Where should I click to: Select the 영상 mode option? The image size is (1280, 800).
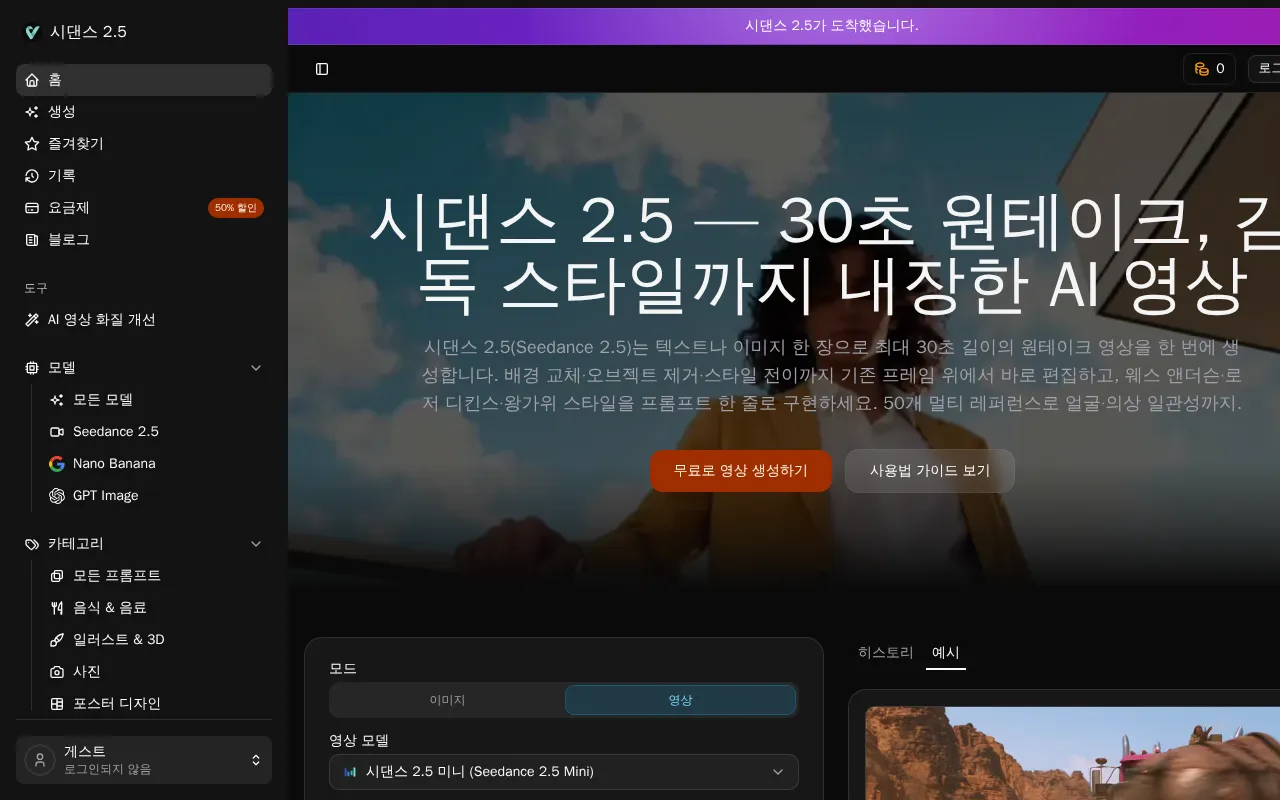click(681, 700)
